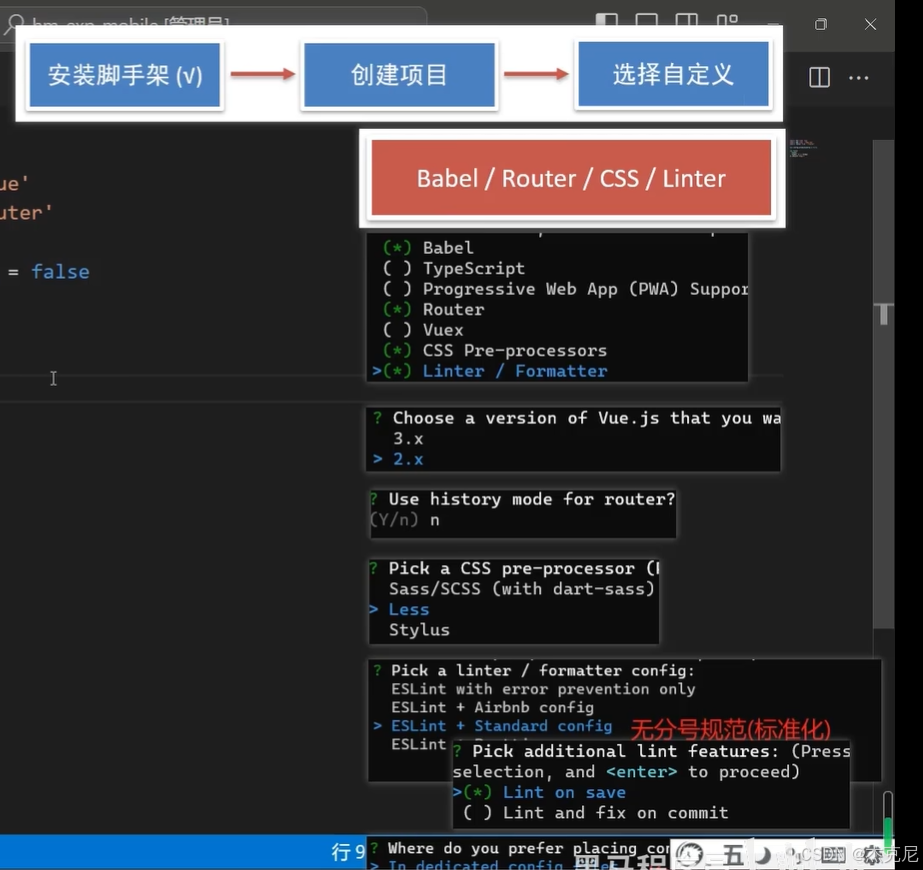Screen dimensions: 923x870
Task: Select the Less pre-processor option
Action: [409, 610]
